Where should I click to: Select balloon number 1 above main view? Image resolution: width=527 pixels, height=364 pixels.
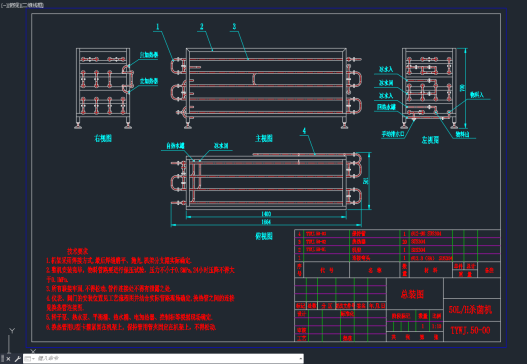pos(158,27)
